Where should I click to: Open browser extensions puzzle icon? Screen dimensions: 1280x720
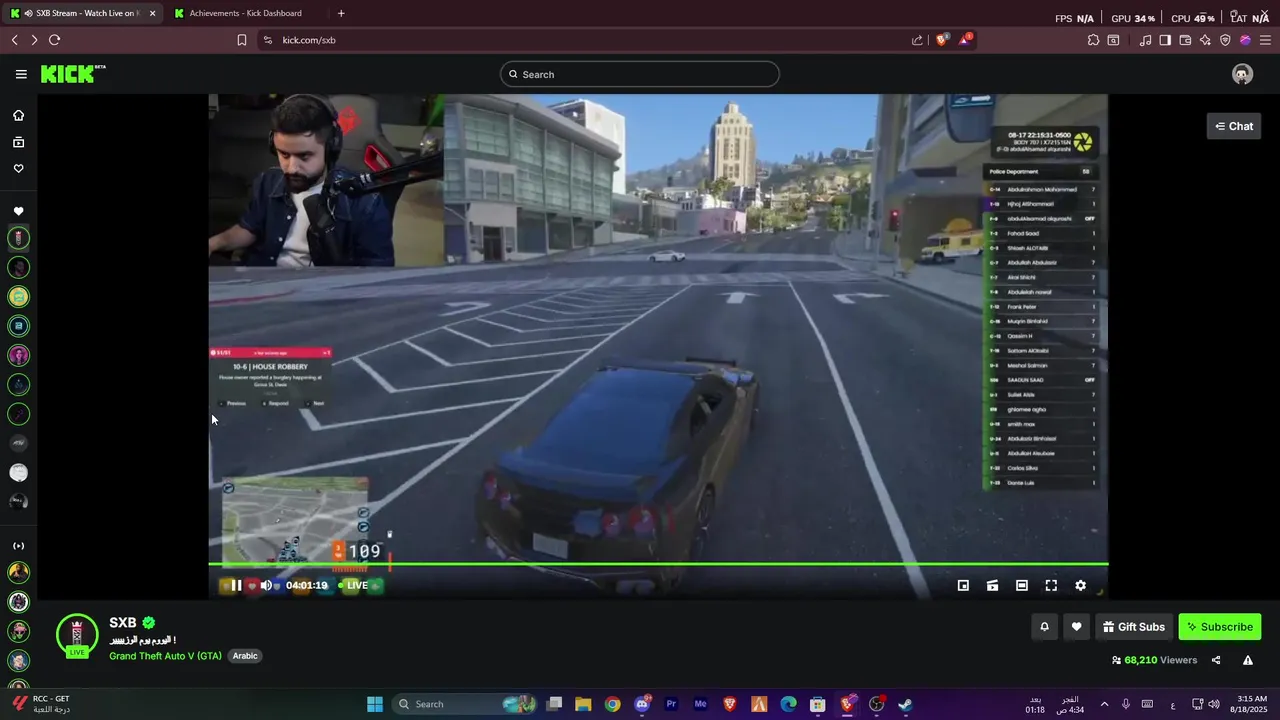tap(1093, 40)
